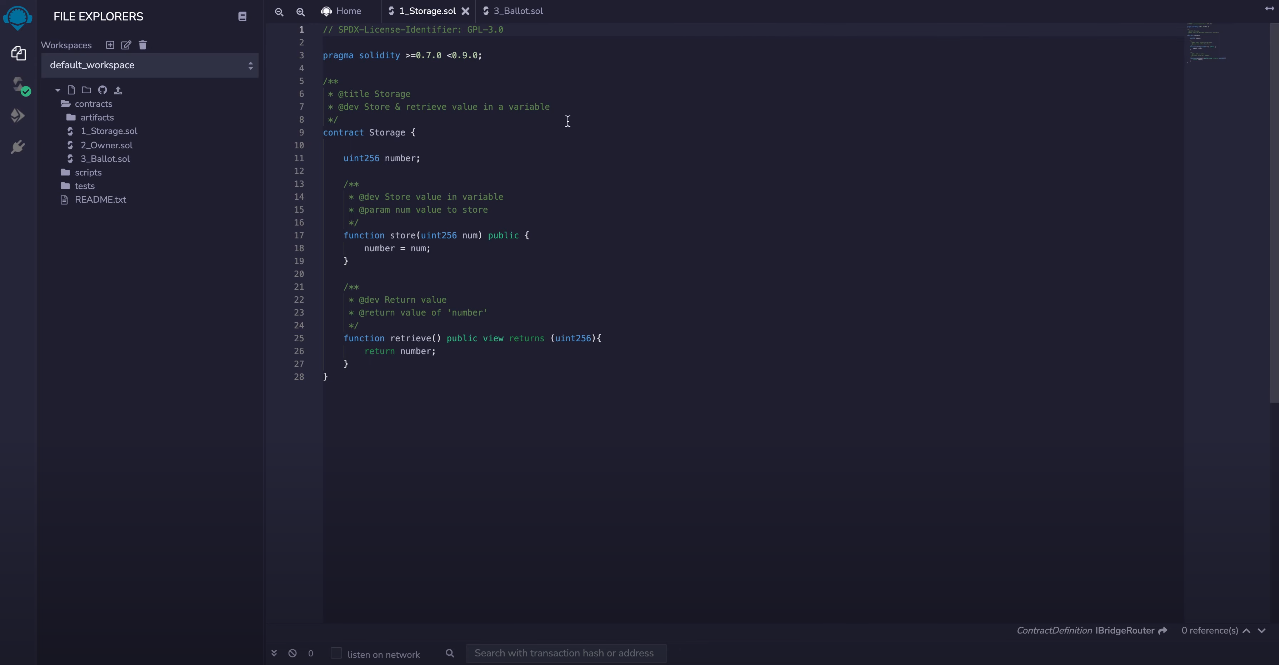The height and width of the screenshot is (665, 1279).
Task: Close the 1_Storage.sol tab
Action: point(465,11)
